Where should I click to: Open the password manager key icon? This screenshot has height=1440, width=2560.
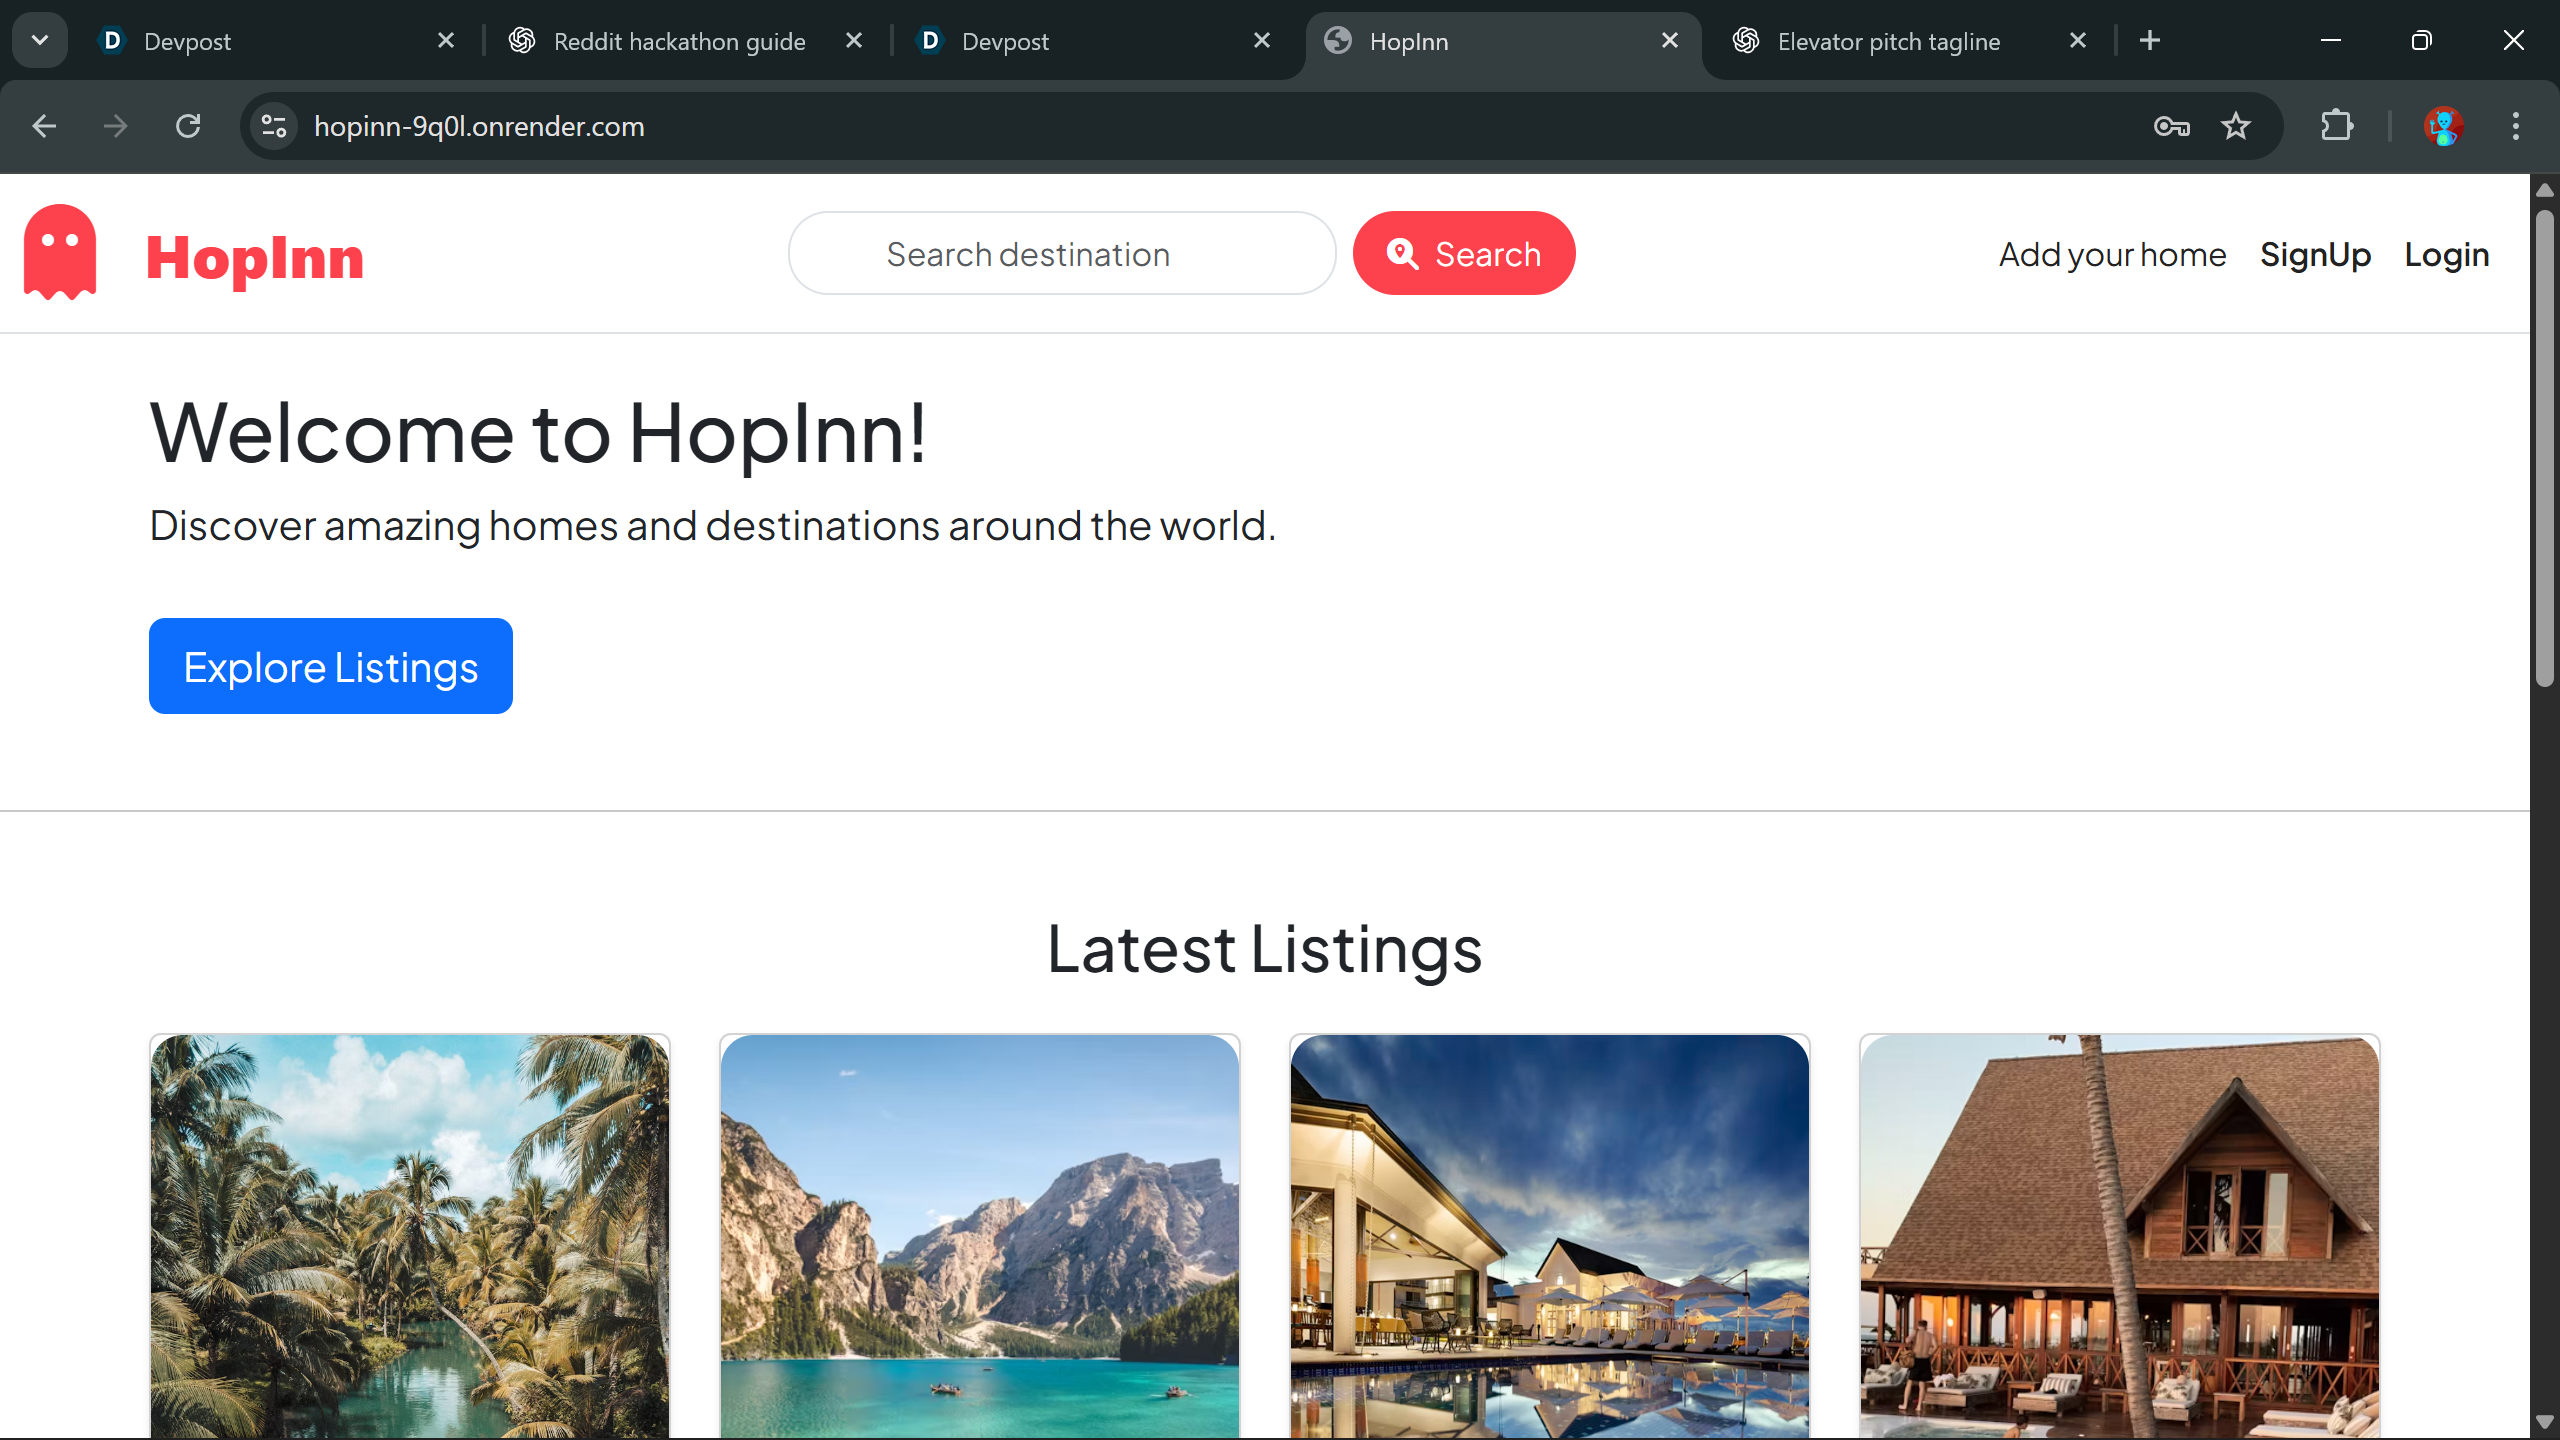coord(2171,126)
